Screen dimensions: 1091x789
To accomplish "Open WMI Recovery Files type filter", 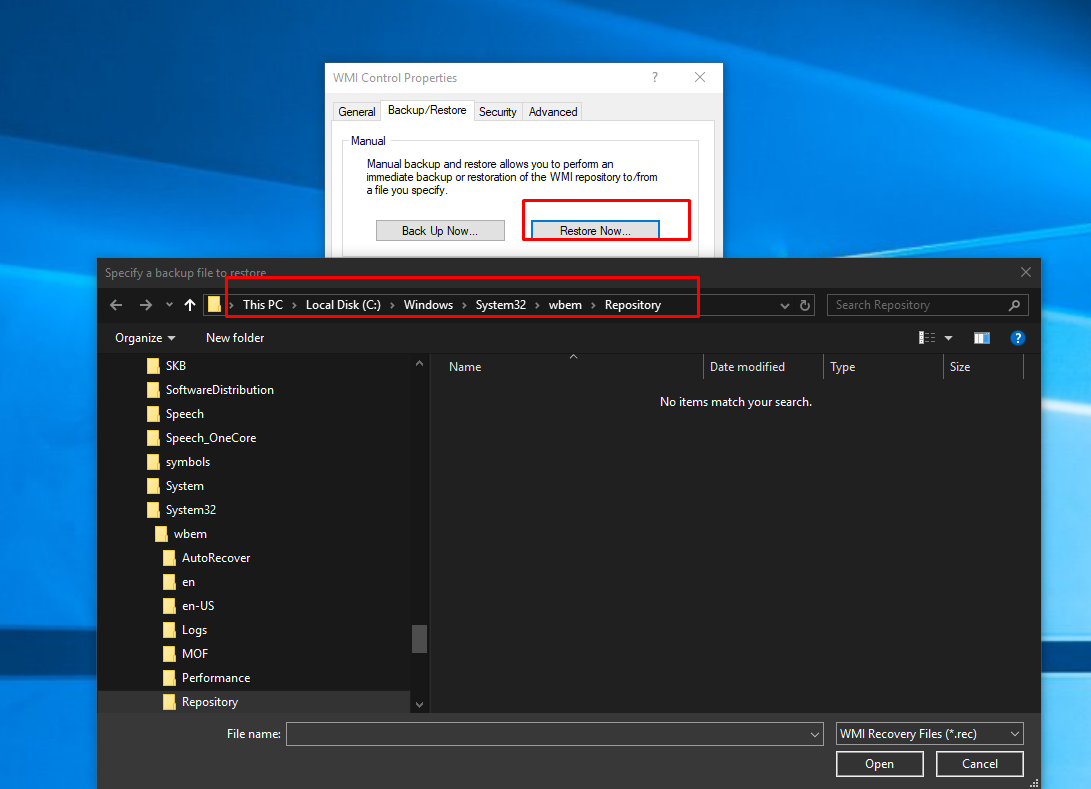I will (x=930, y=734).
